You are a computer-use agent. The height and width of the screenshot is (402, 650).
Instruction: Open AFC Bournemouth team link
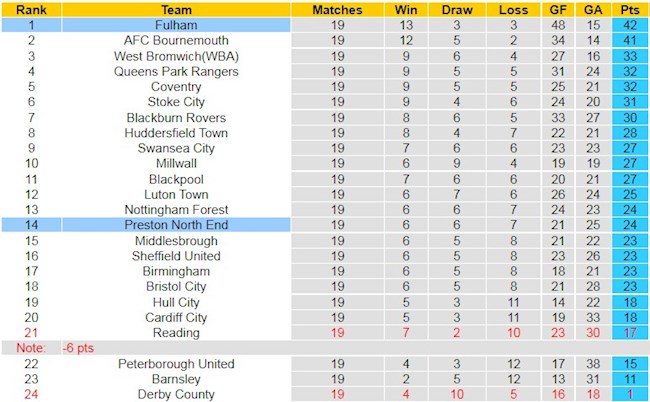pos(176,40)
